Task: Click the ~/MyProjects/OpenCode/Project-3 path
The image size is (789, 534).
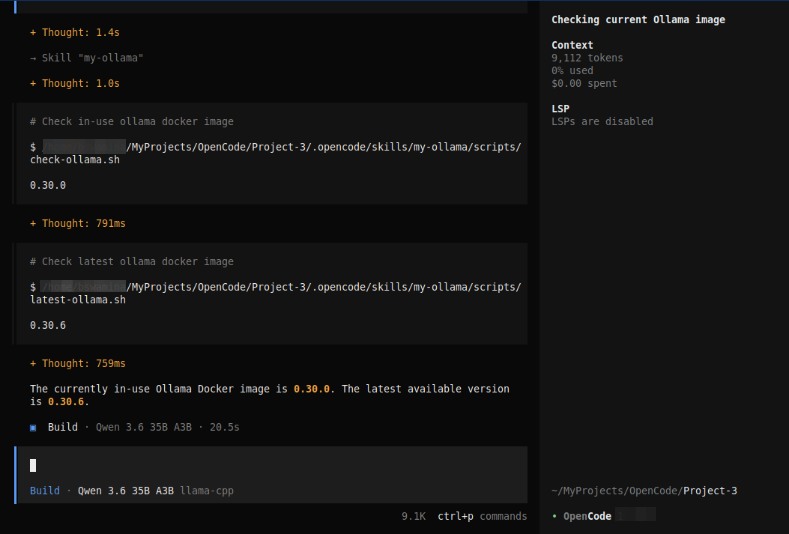Action: [644, 490]
